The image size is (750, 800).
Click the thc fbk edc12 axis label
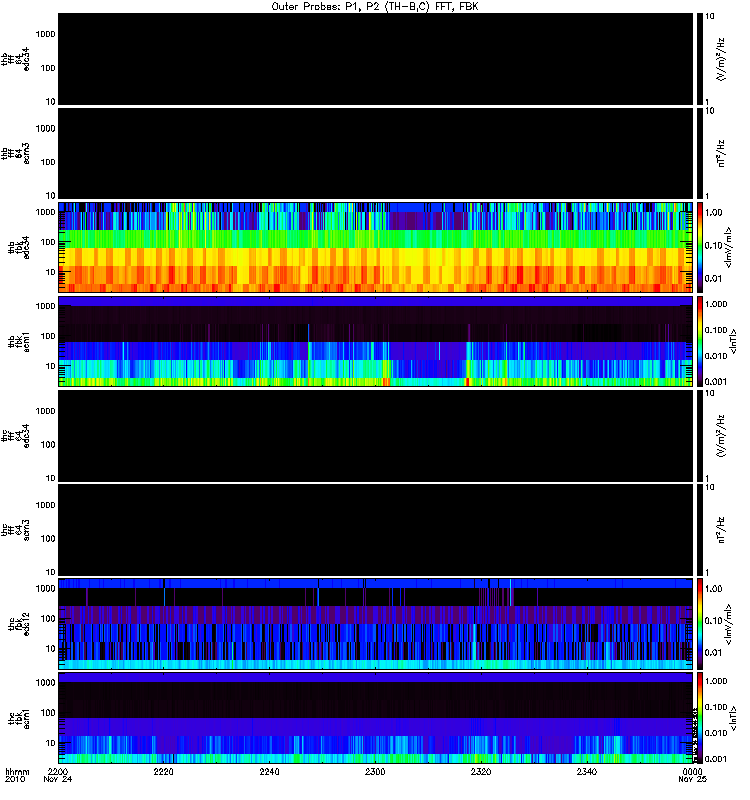19,623
